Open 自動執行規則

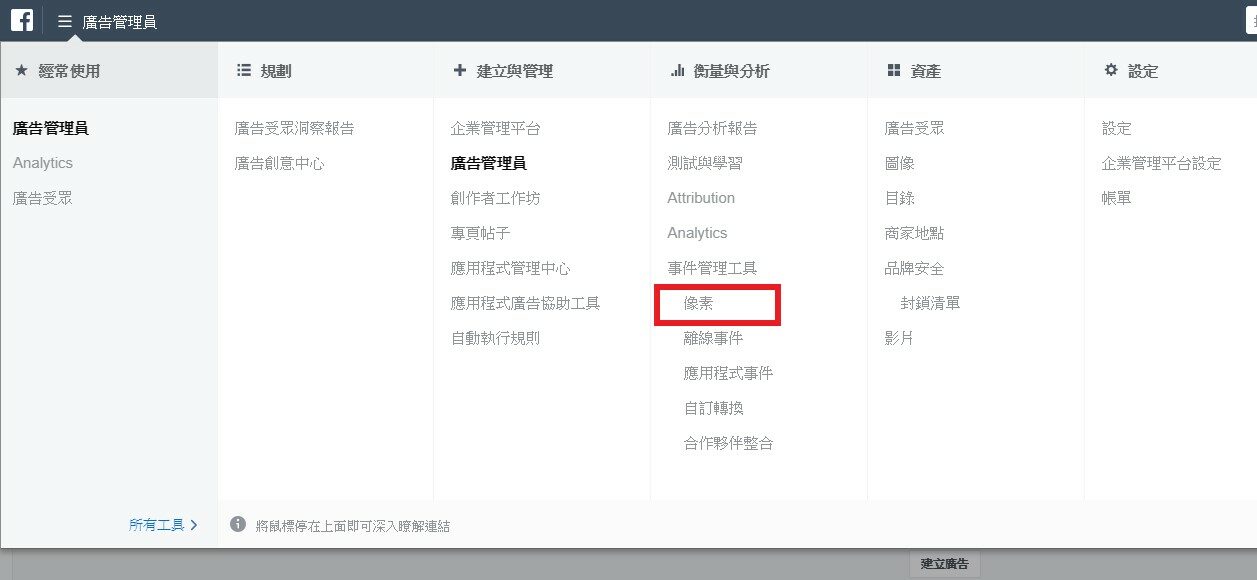[x=496, y=338]
